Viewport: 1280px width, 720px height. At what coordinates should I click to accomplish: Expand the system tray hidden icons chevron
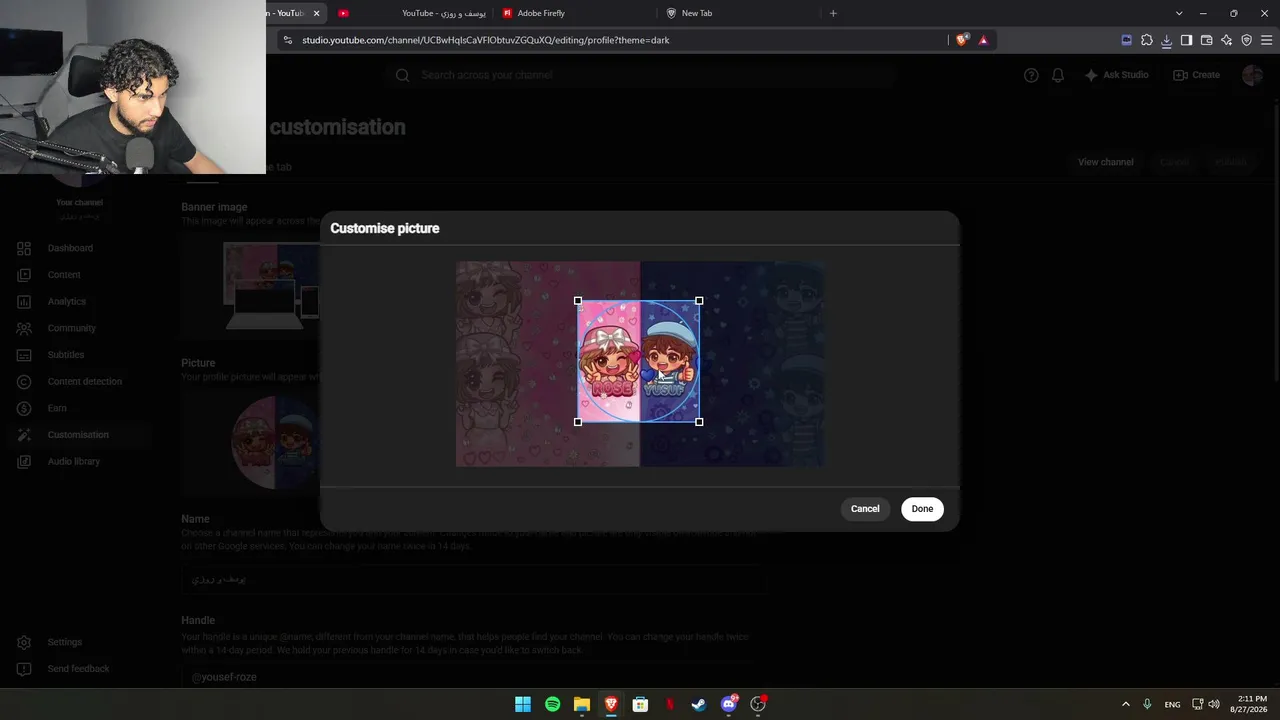pyautogui.click(x=1125, y=704)
